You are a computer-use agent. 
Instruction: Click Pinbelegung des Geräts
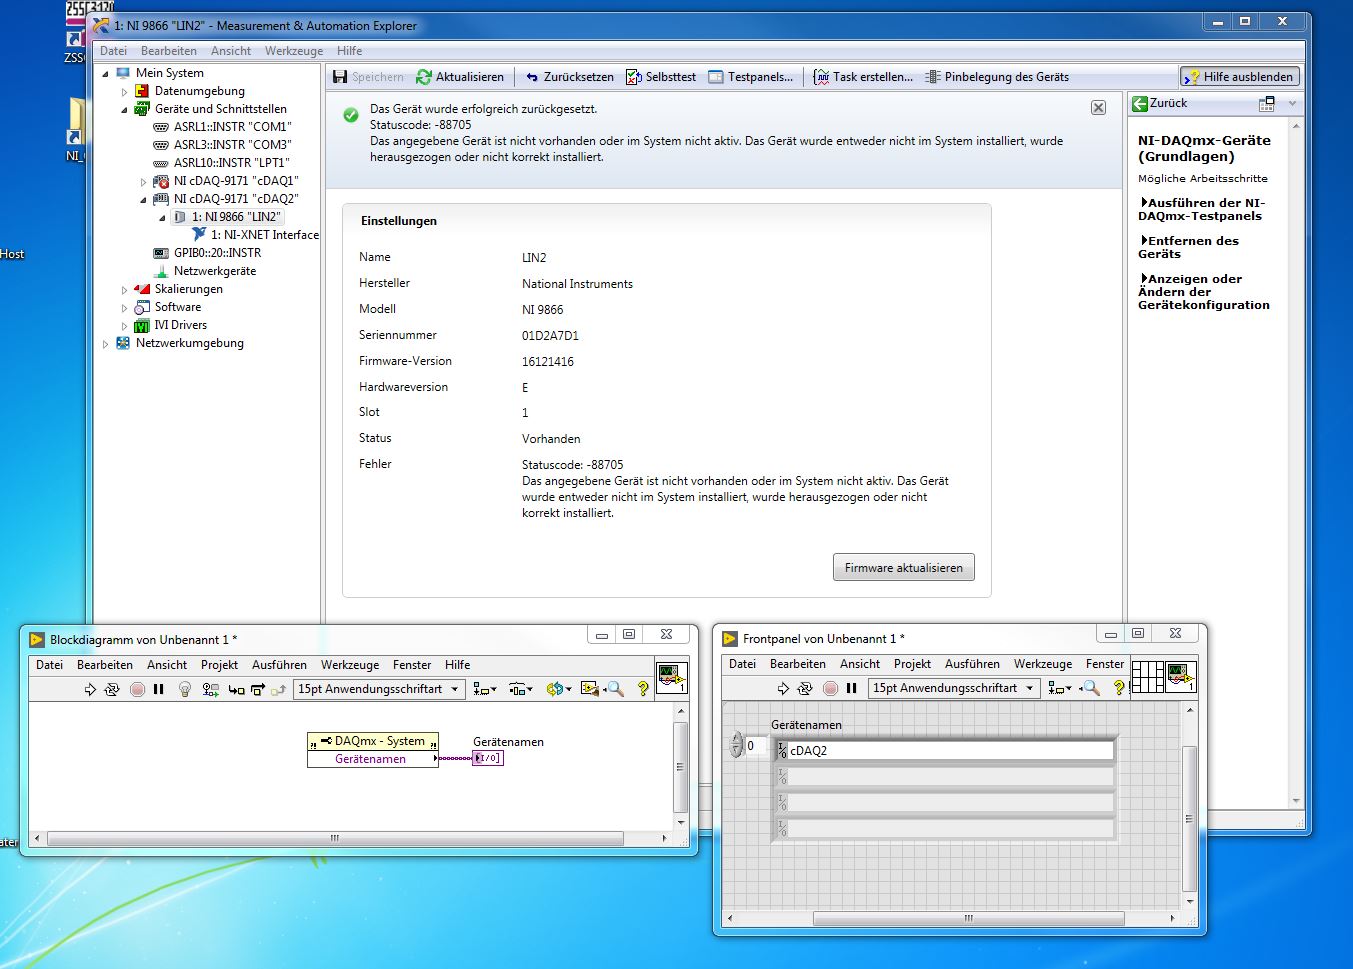click(x=996, y=77)
